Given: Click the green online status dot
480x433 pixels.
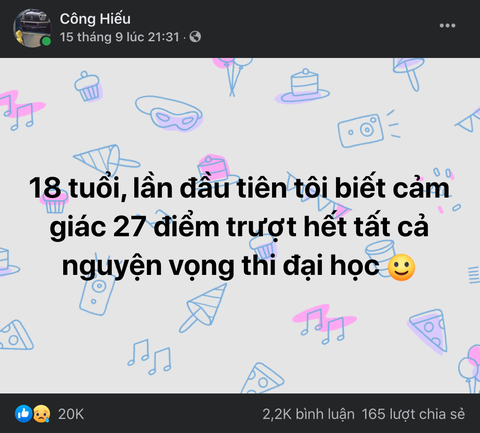Looking at the screenshot, I should 47,41.
